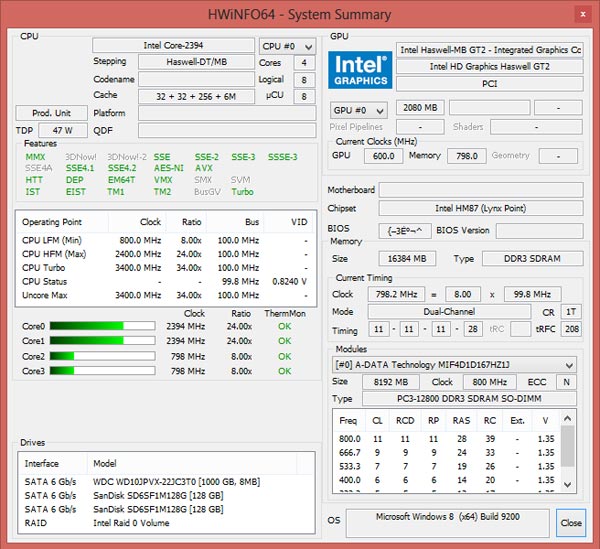Screen dimensions: 600x549
Task: Click the Interface column header in Drives
Action: tap(52, 464)
